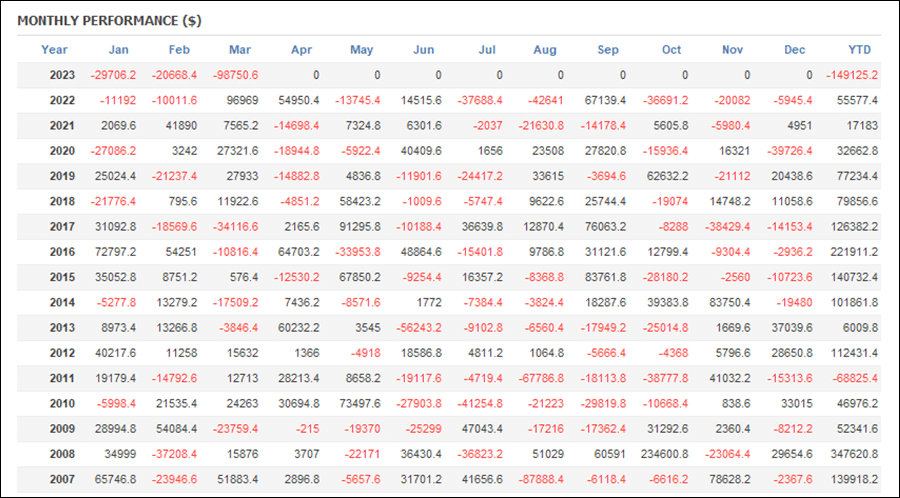Screen dimensions: 900x498
Task: Click the Dec column header
Action: point(795,50)
